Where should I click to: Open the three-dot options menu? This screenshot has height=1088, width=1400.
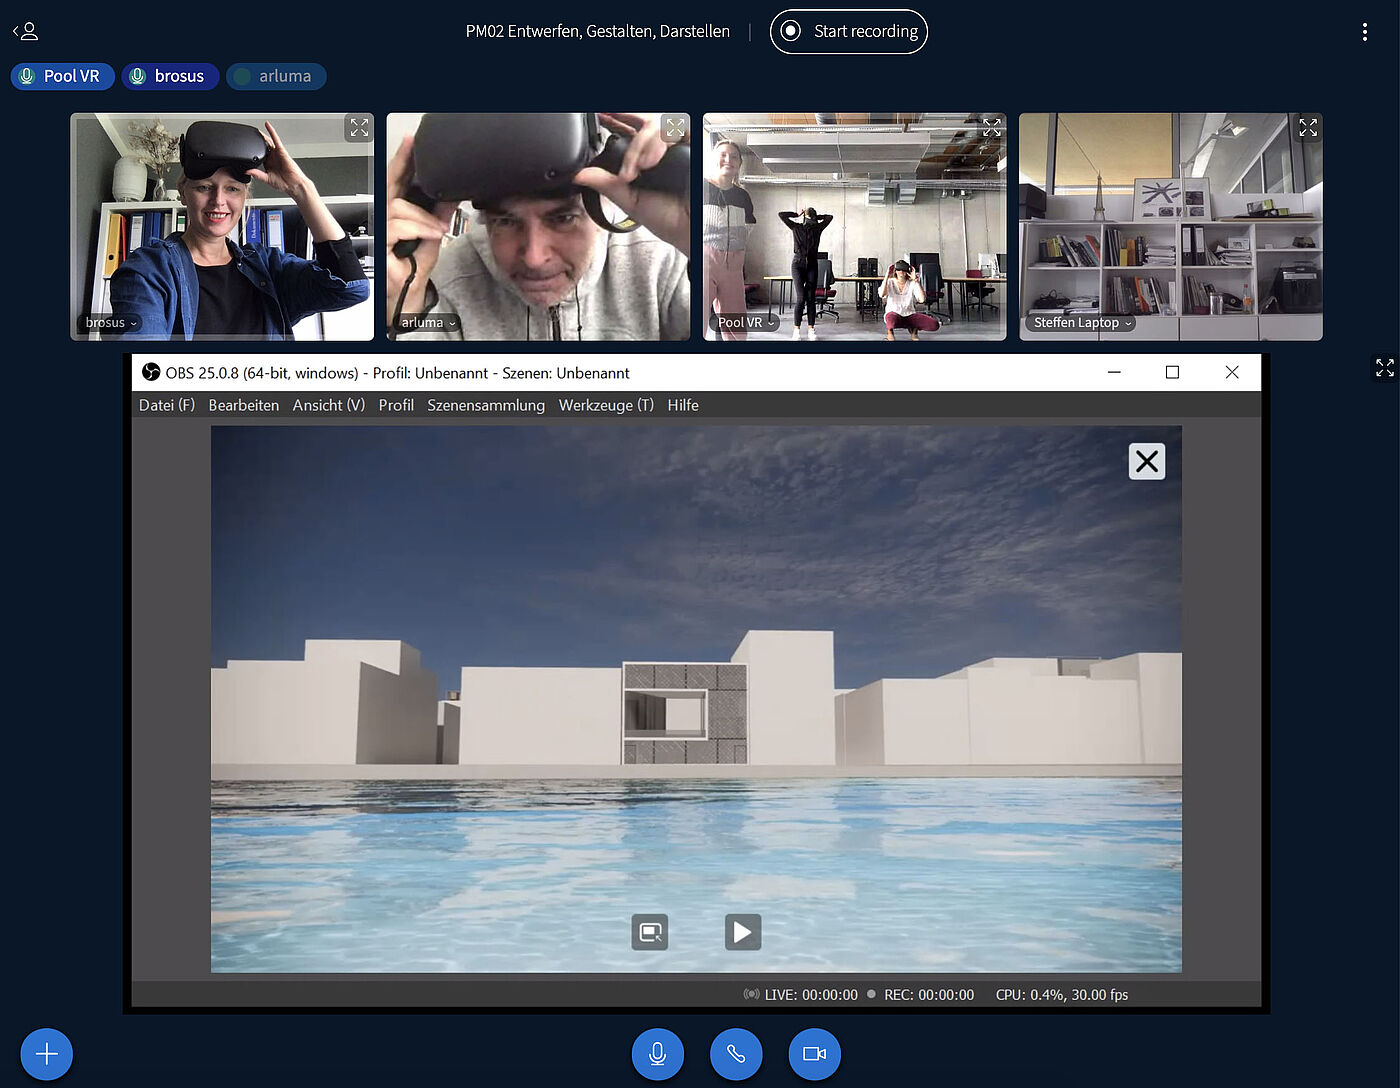coord(1364,32)
